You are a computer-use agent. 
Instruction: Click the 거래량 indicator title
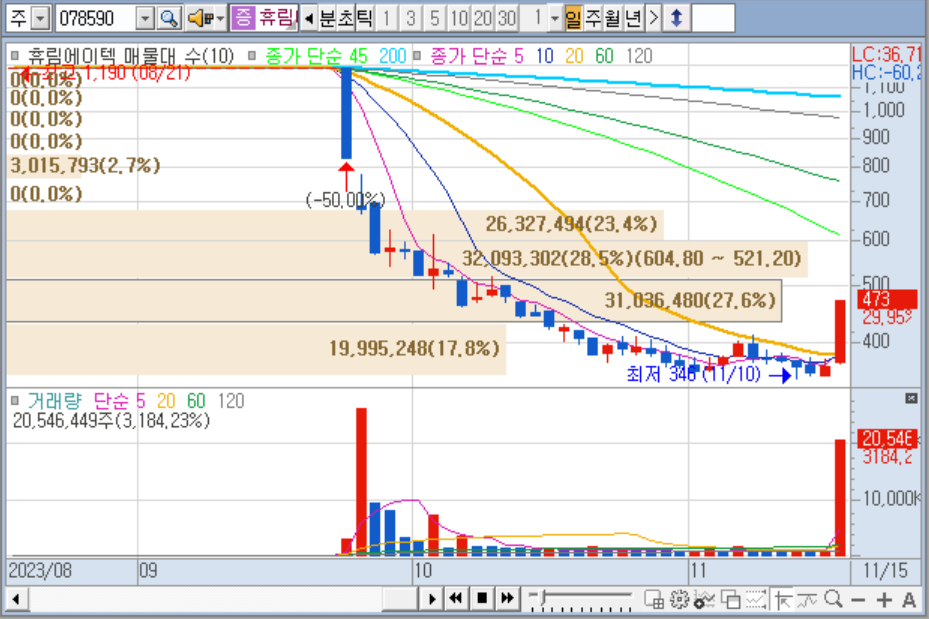coord(55,400)
